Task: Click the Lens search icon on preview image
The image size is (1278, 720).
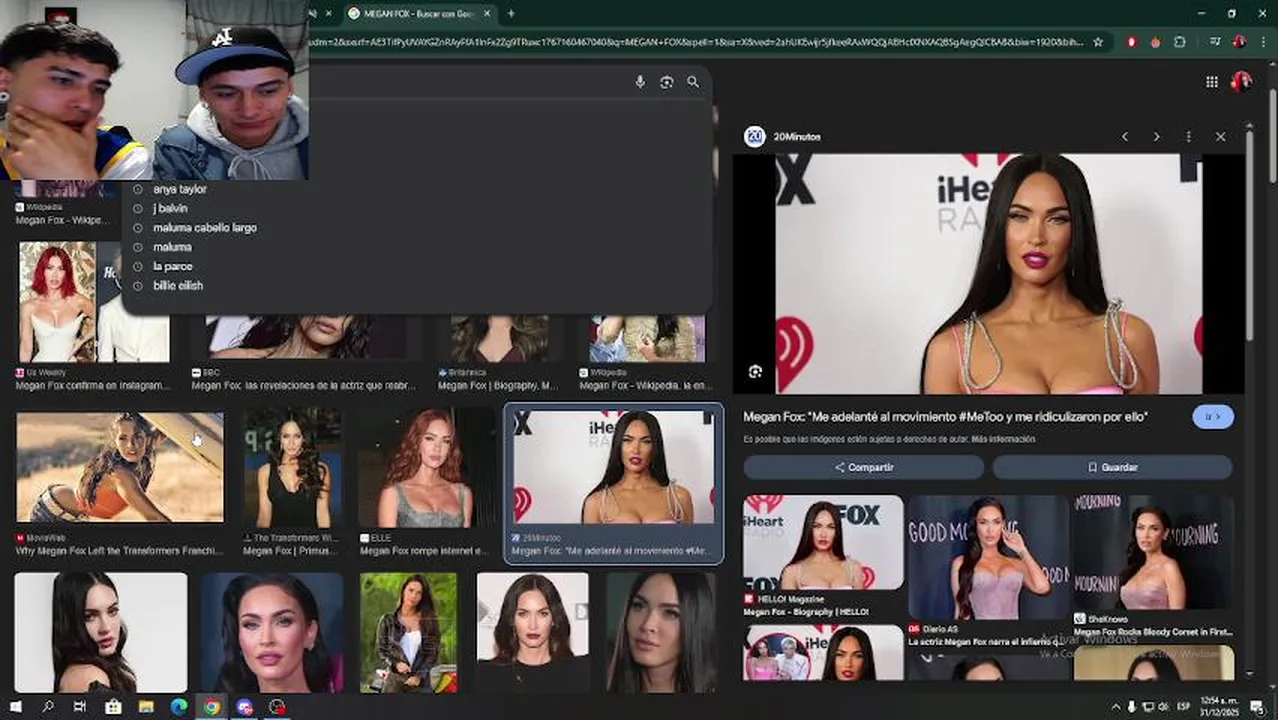Action: pos(755,372)
